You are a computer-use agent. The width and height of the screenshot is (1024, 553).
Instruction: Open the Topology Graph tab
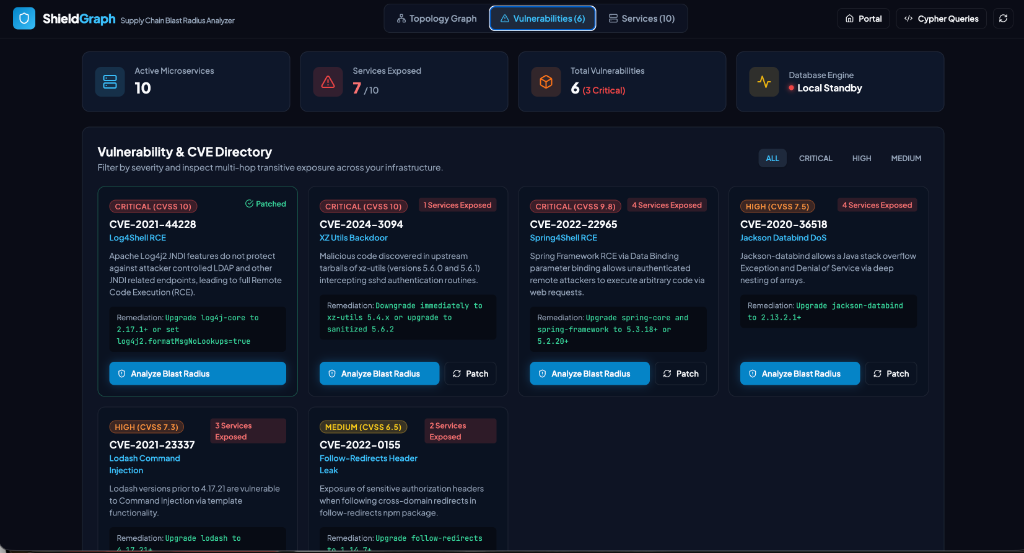(437, 18)
